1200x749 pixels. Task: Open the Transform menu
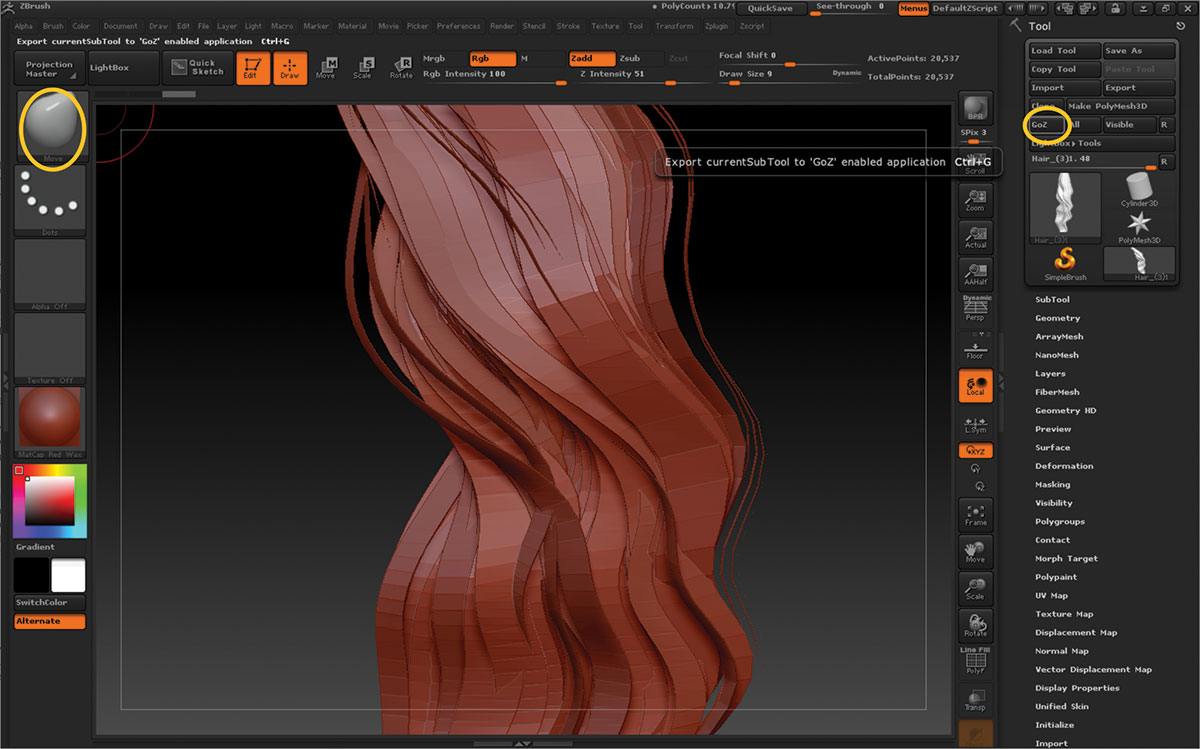pos(674,26)
